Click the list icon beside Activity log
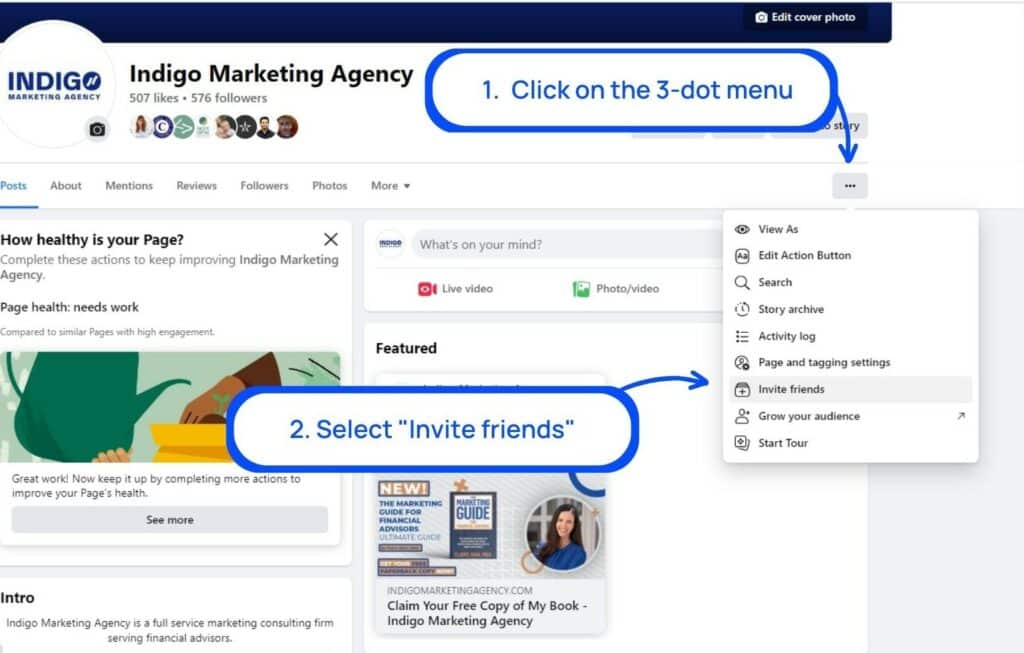This screenshot has height=653, width=1024. pyautogui.click(x=742, y=336)
